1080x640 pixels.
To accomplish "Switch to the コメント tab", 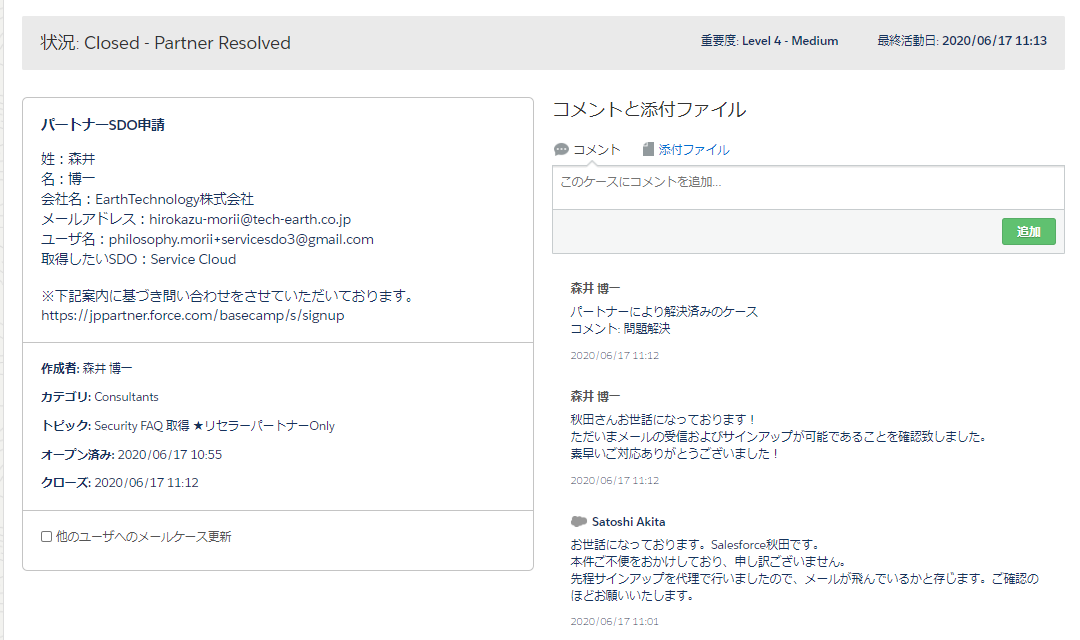I will (596, 150).
